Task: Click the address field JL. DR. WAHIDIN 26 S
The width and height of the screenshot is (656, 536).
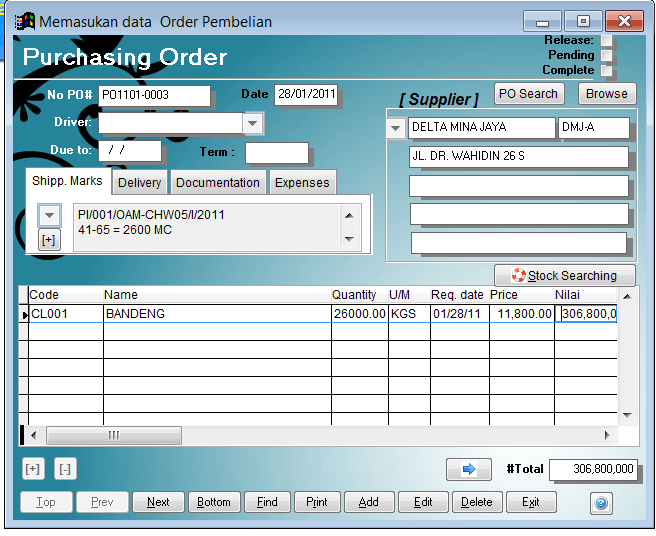Action: (x=519, y=156)
